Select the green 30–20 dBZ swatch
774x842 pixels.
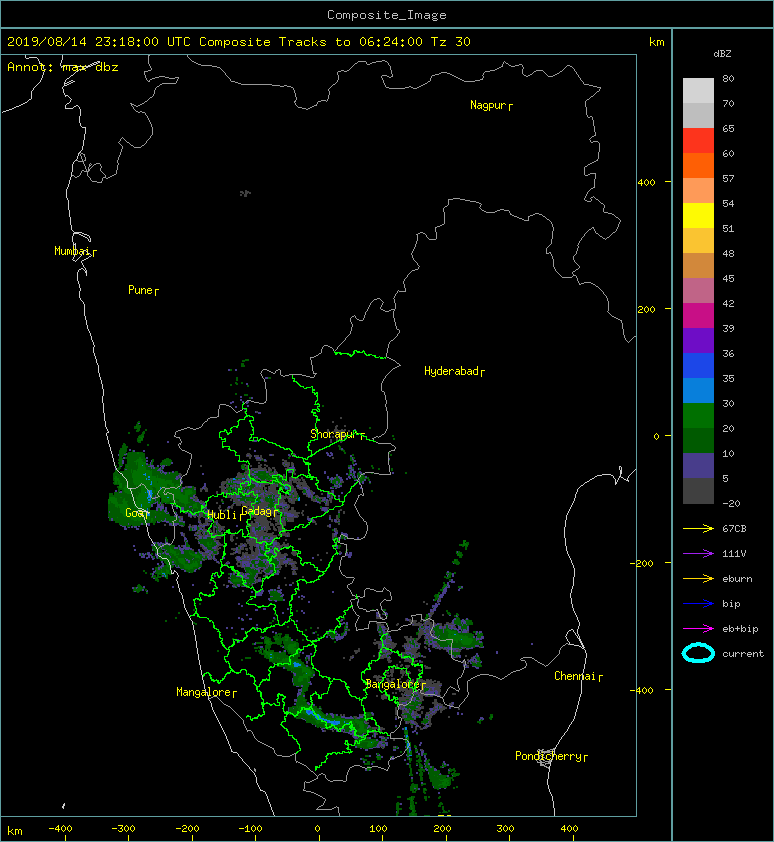click(698, 415)
